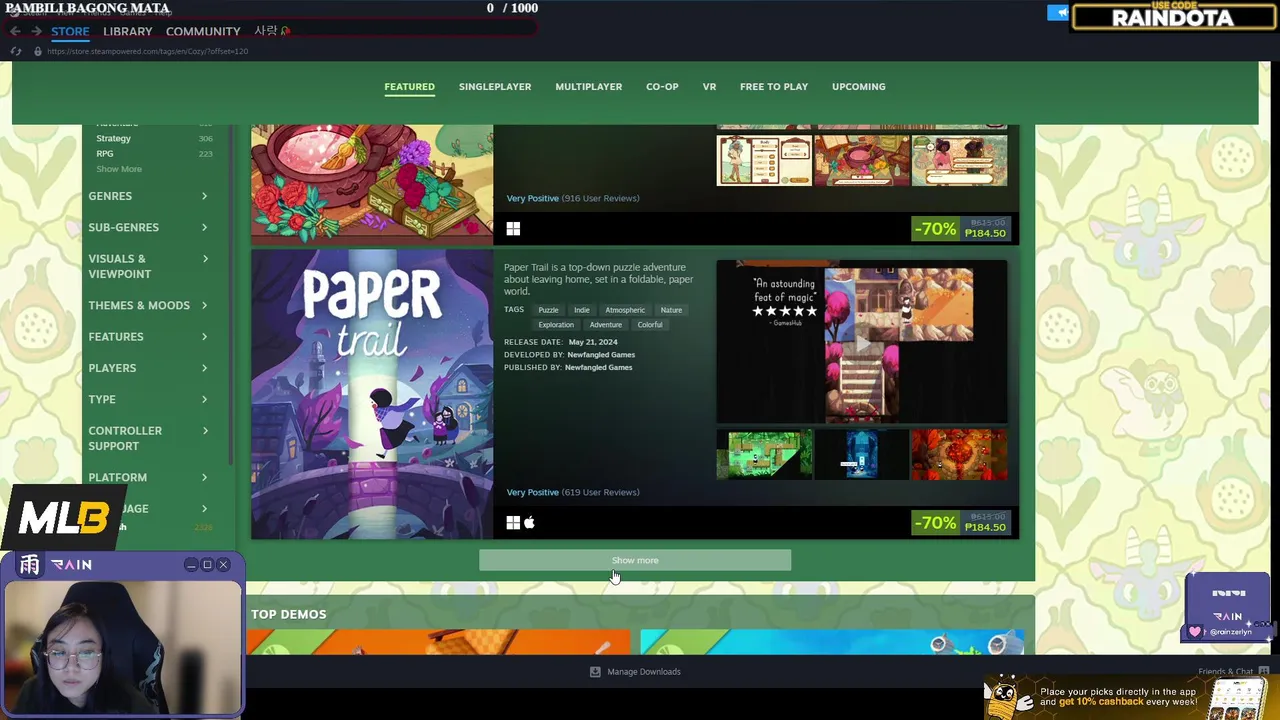The image size is (1280, 720).
Task: Switch to the UPCOMING tab
Action: pyautogui.click(x=859, y=87)
